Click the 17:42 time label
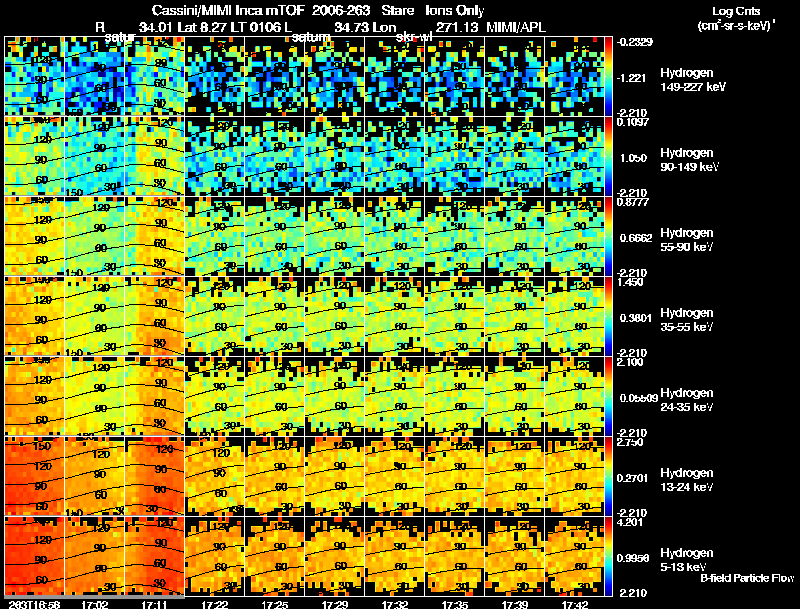Screen dimensions: 800x609 click(575, 604)
